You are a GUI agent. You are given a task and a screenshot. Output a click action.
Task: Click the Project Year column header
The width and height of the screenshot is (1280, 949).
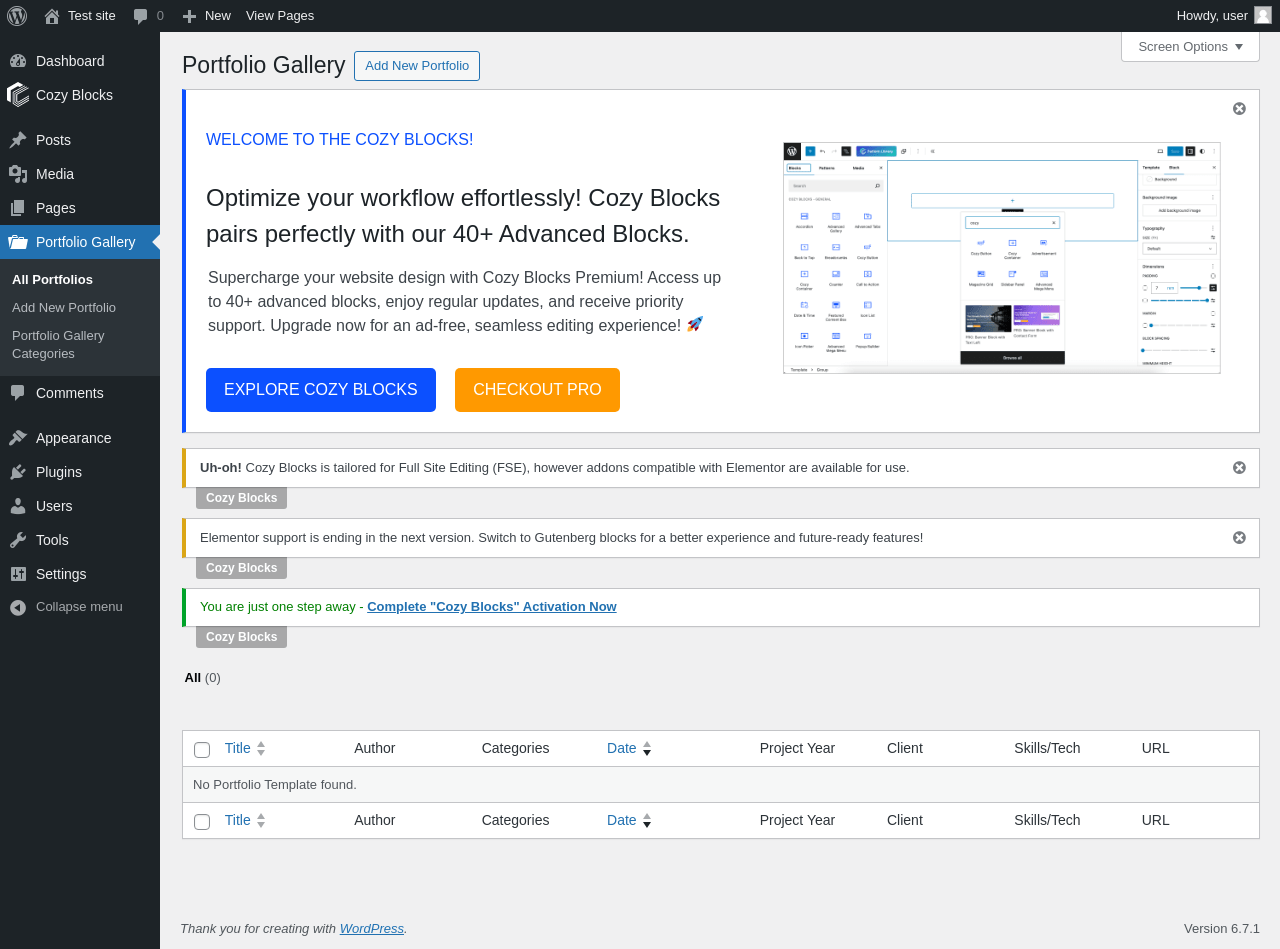point(797,748)
